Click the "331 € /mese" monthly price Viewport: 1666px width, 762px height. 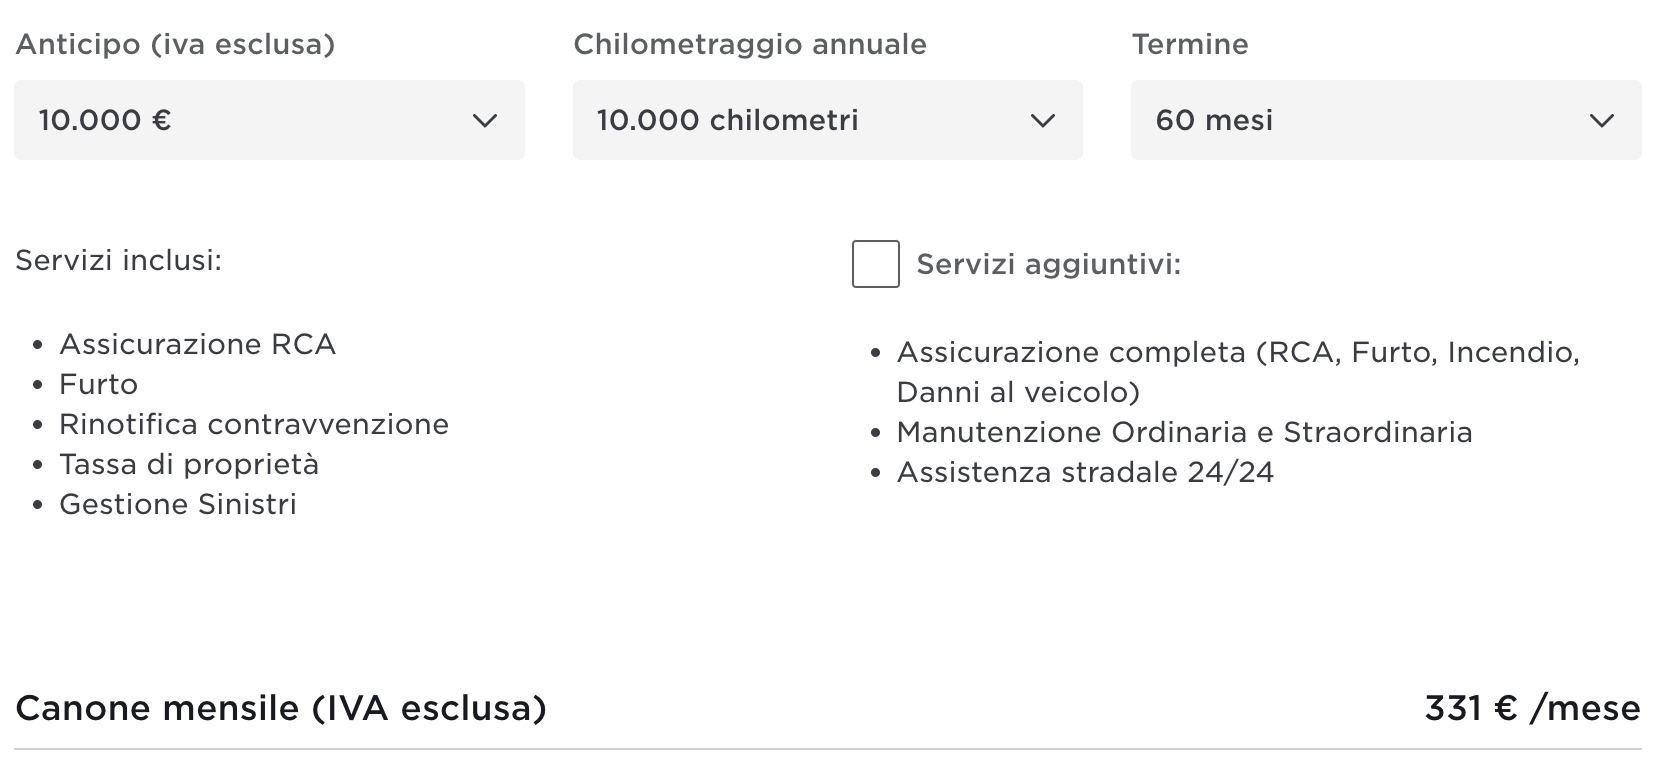point(1532,708)
